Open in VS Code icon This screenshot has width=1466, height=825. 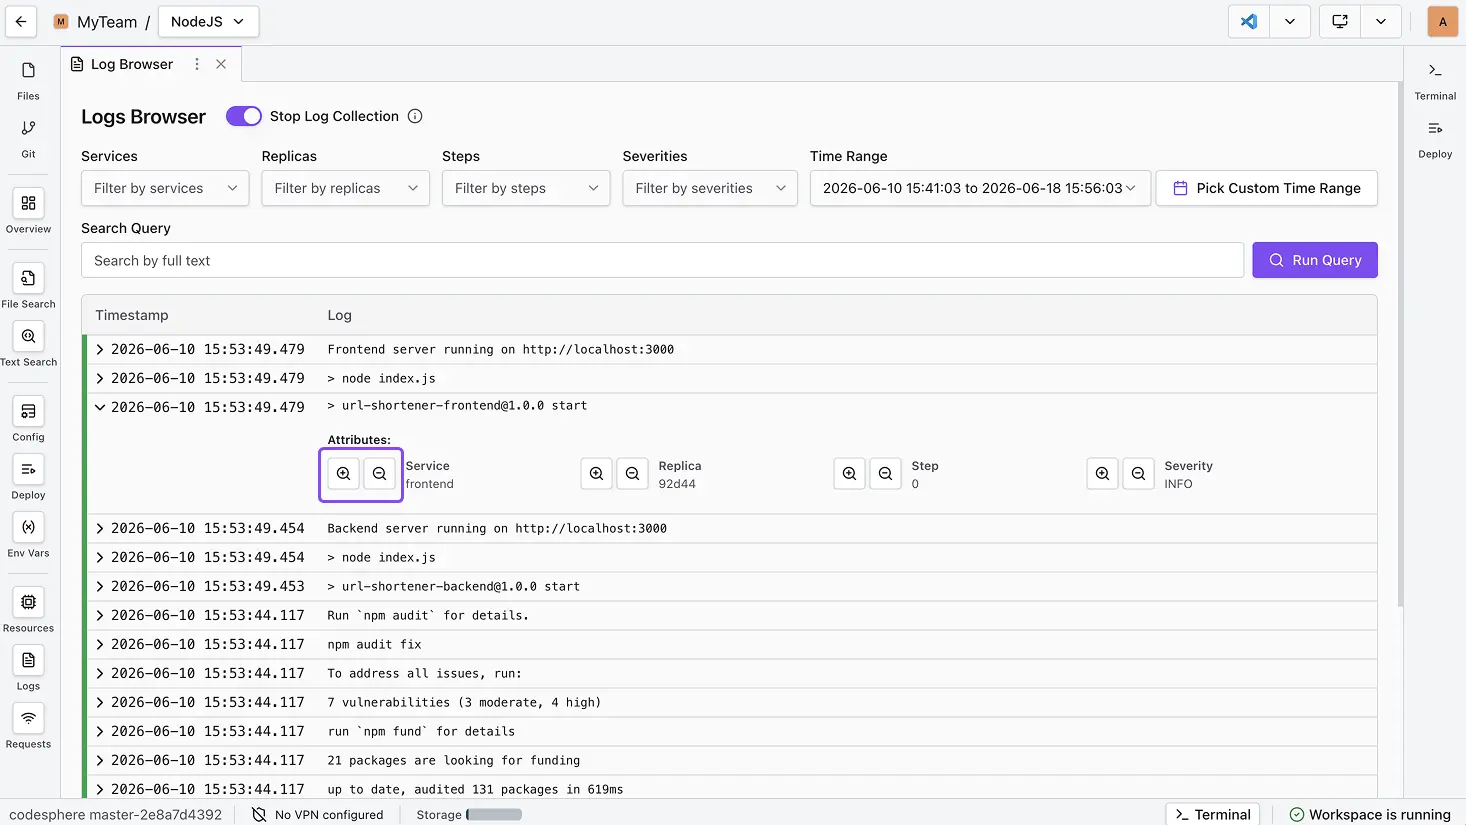pos(1249,21)
